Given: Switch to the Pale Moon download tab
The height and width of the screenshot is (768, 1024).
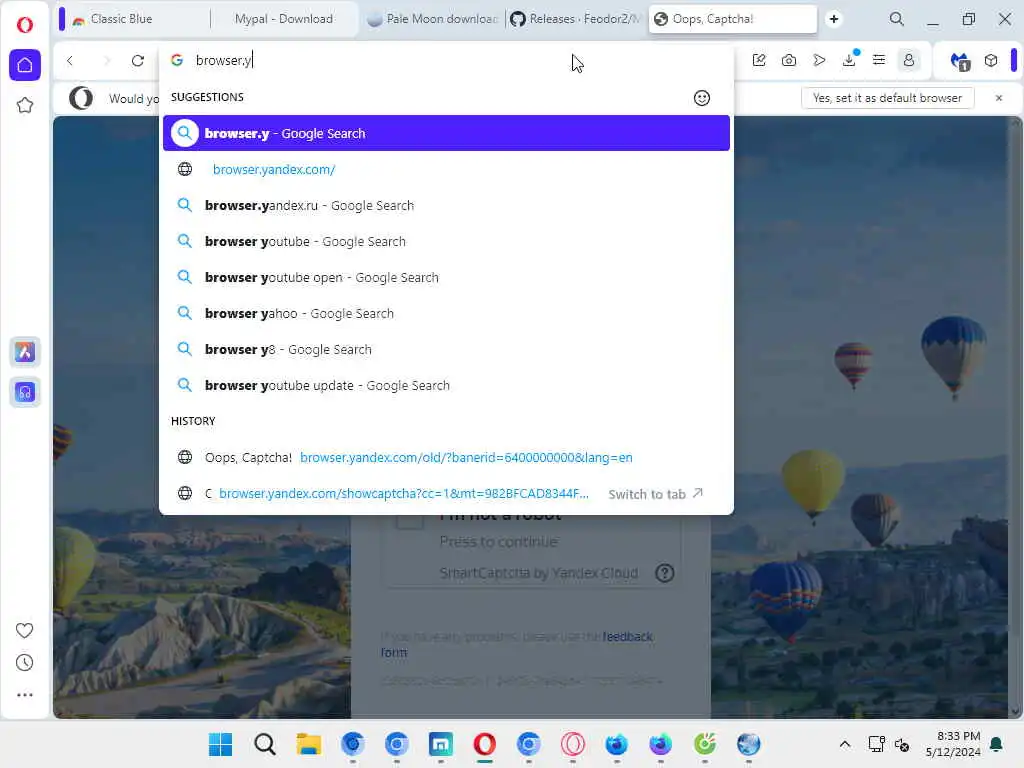Looking at the screenshot, I should 432,19.
